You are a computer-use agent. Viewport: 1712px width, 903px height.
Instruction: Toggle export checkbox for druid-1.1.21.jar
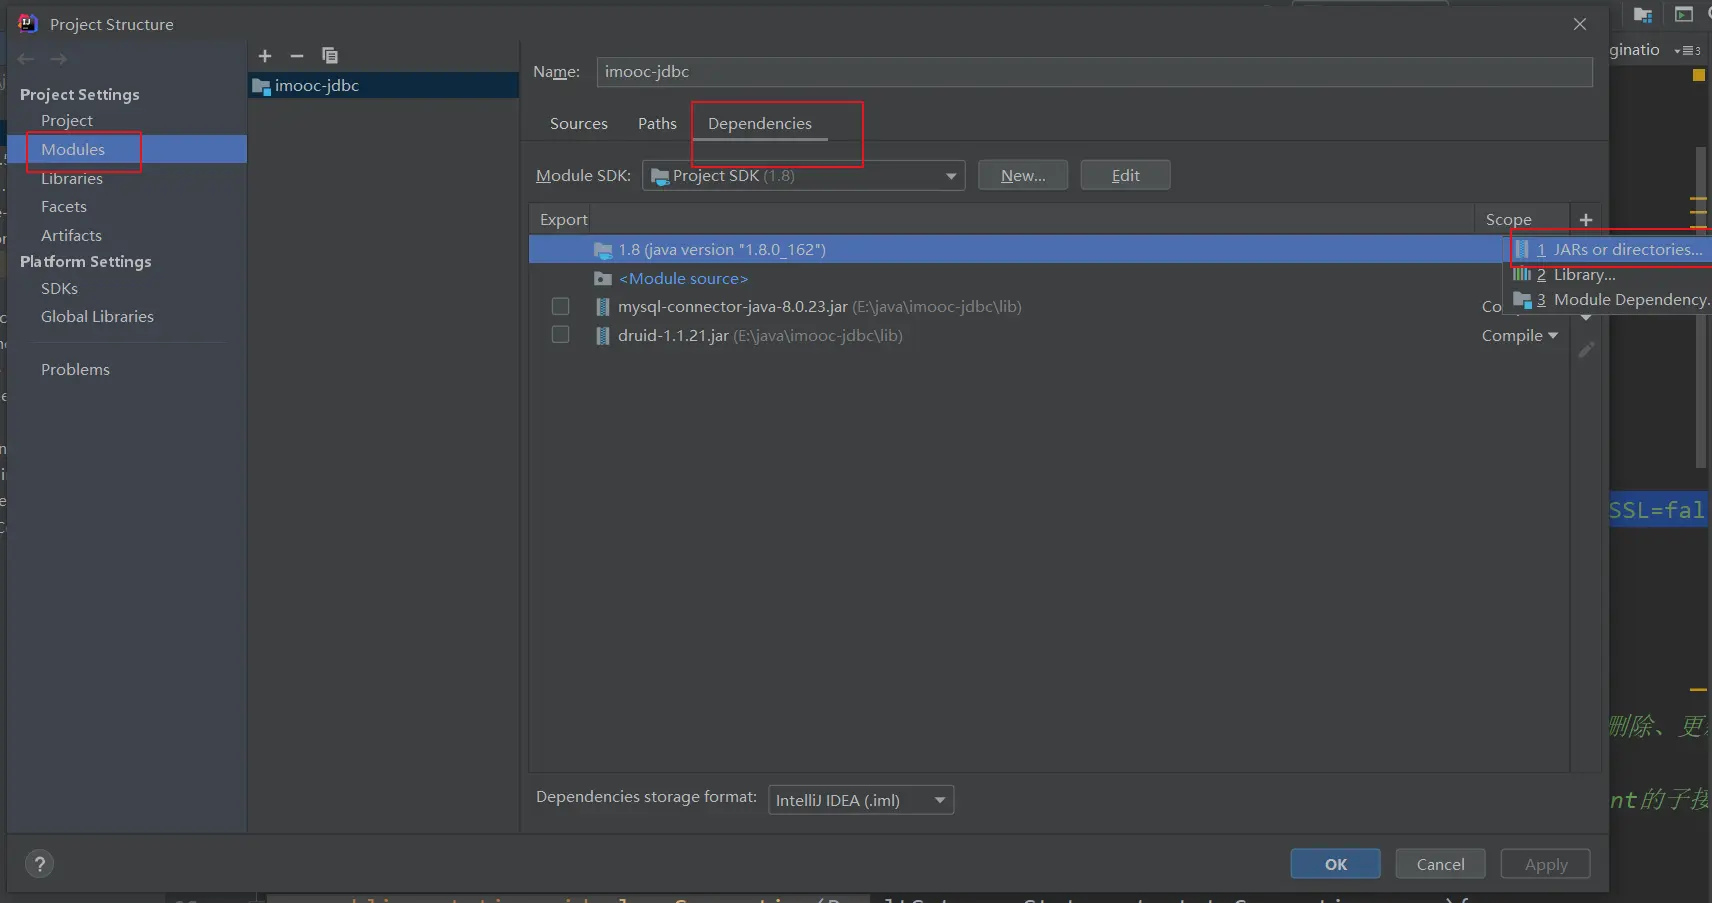click(x=560, y=335)
